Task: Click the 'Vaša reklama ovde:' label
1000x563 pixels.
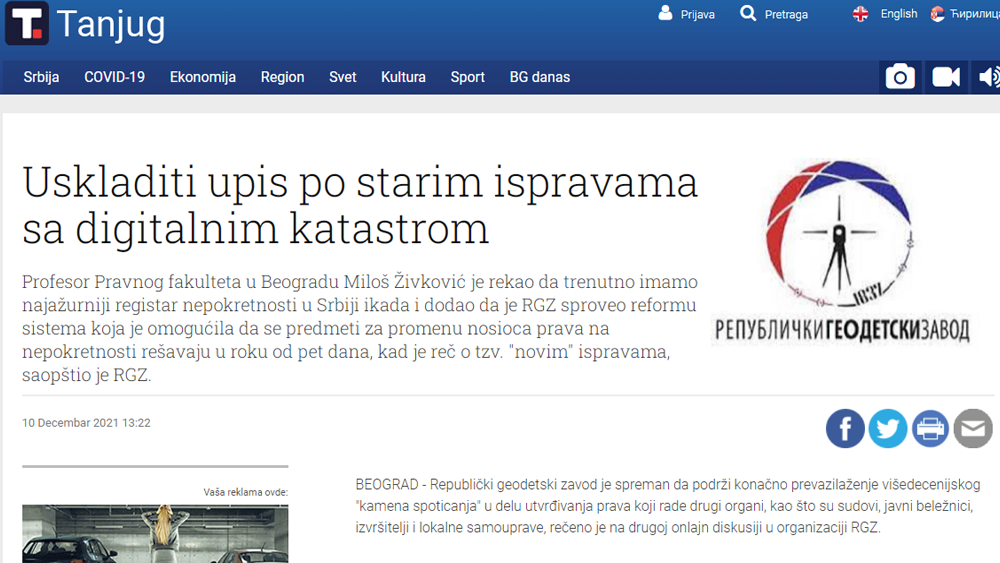Action: 246,492
